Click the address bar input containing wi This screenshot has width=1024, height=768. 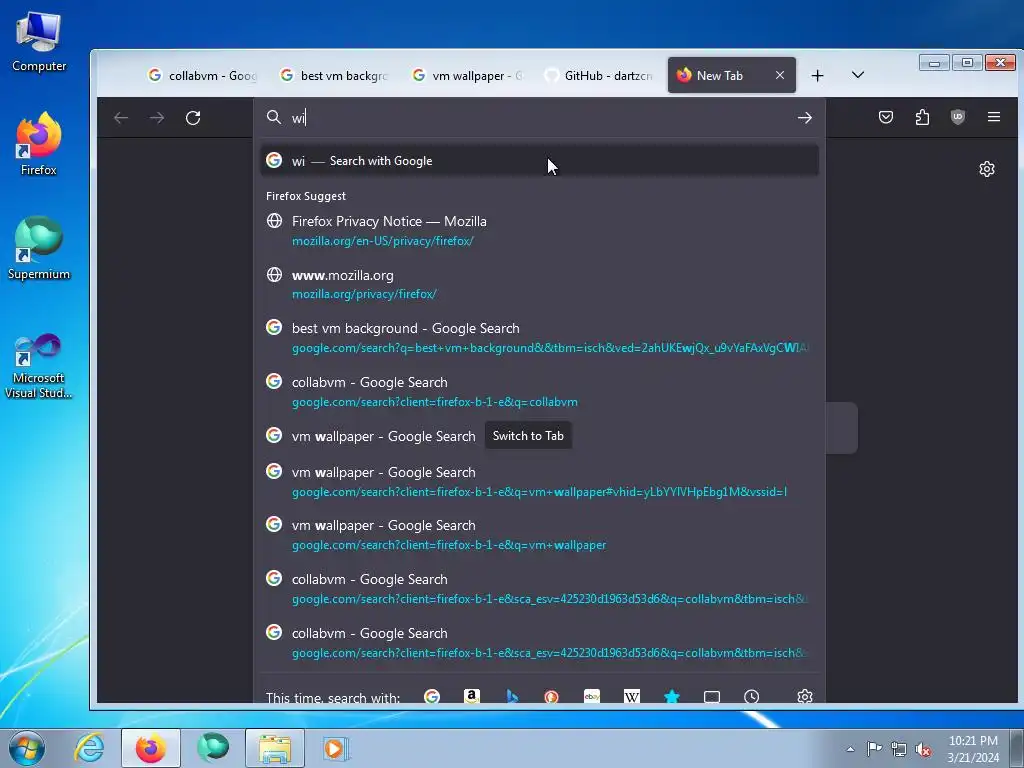click(539, 118)
